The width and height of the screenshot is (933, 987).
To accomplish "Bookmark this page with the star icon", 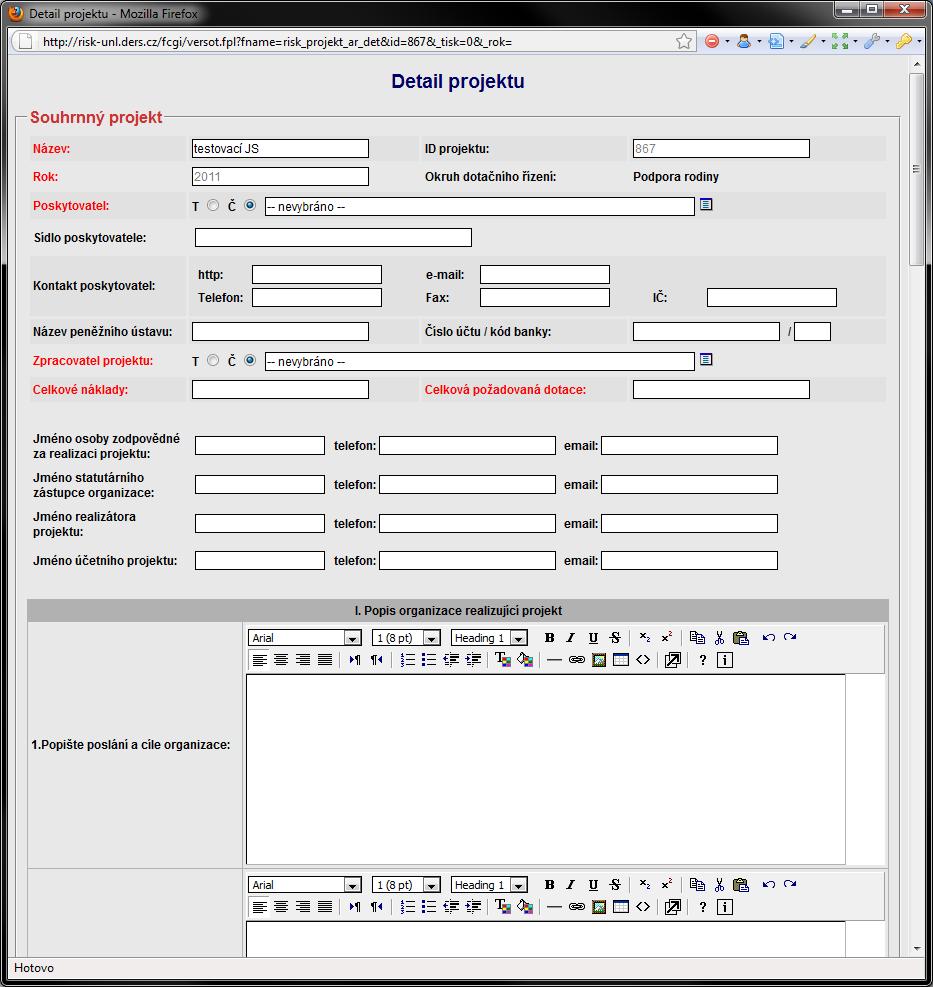I will point(684,42).
